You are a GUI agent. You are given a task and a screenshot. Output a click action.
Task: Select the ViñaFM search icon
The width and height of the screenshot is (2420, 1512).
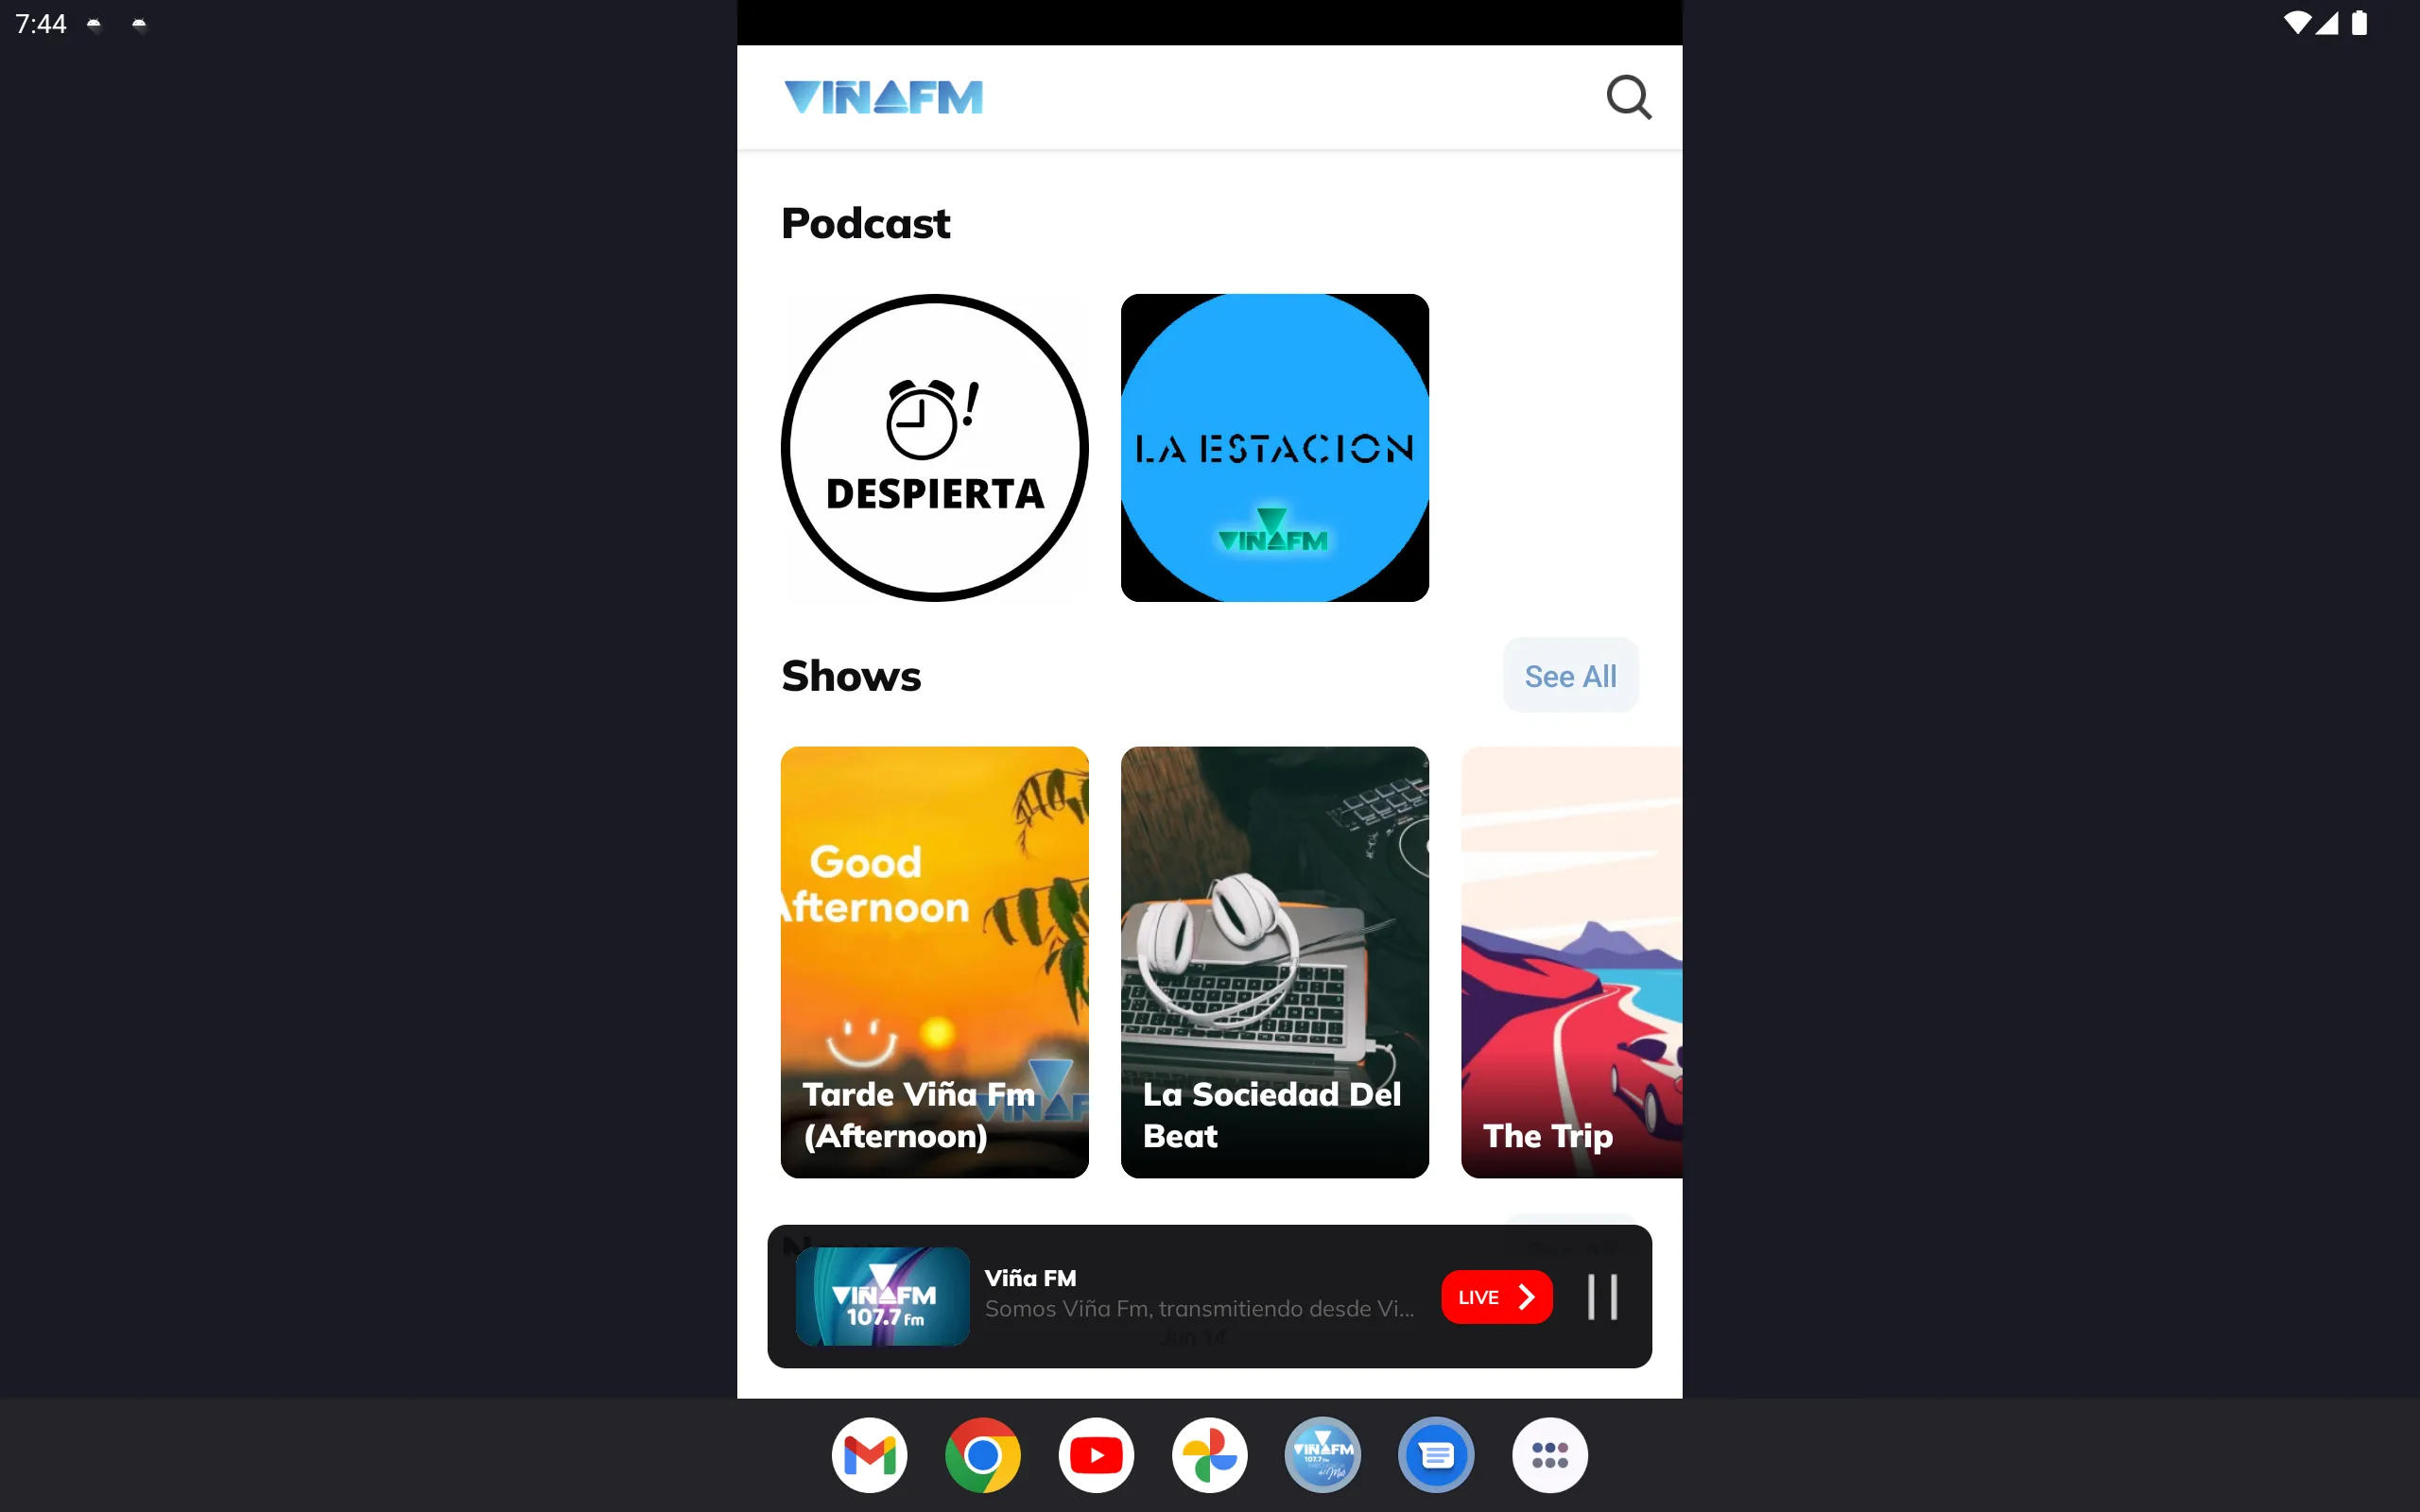(x=1627, y=95)
